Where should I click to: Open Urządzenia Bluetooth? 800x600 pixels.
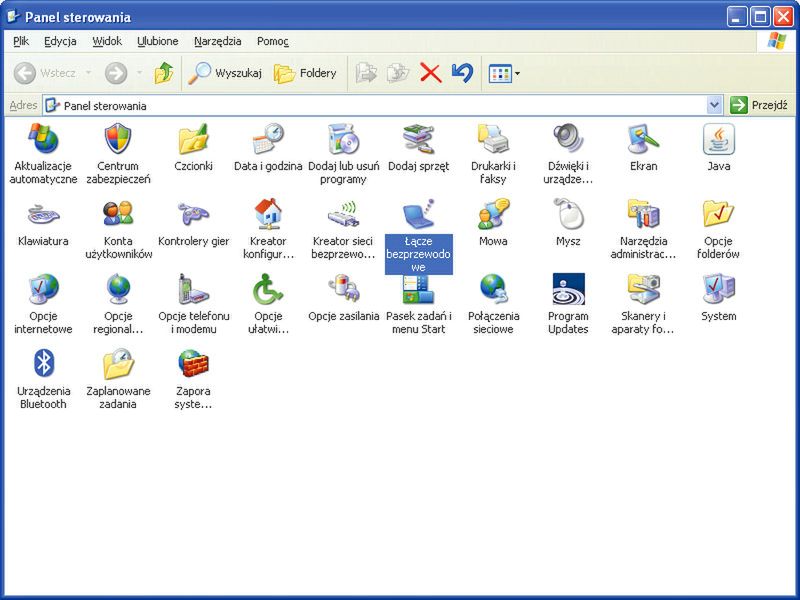[x=43, y=378]
